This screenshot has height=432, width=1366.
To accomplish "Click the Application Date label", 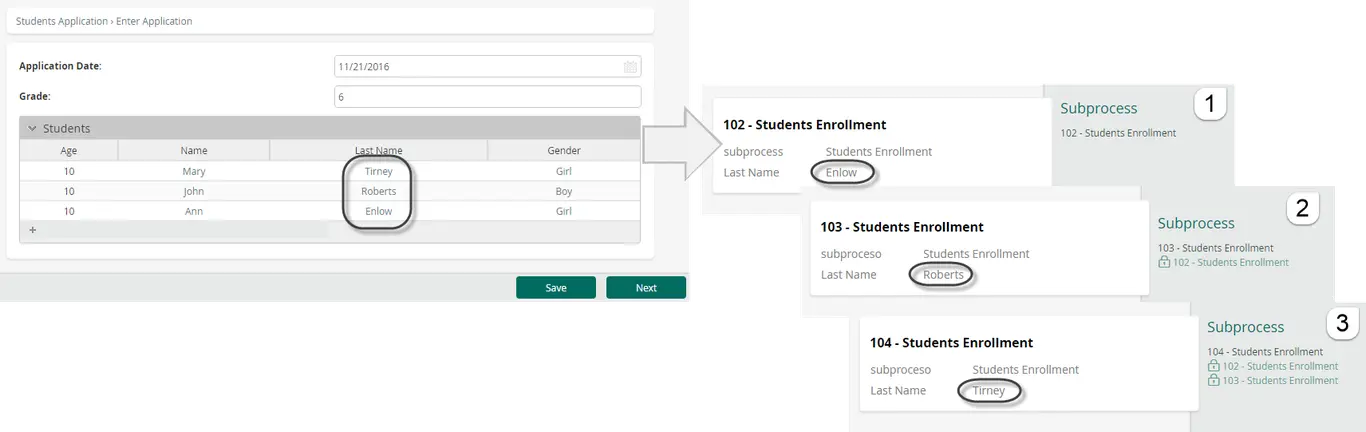I will click(60, 66).
